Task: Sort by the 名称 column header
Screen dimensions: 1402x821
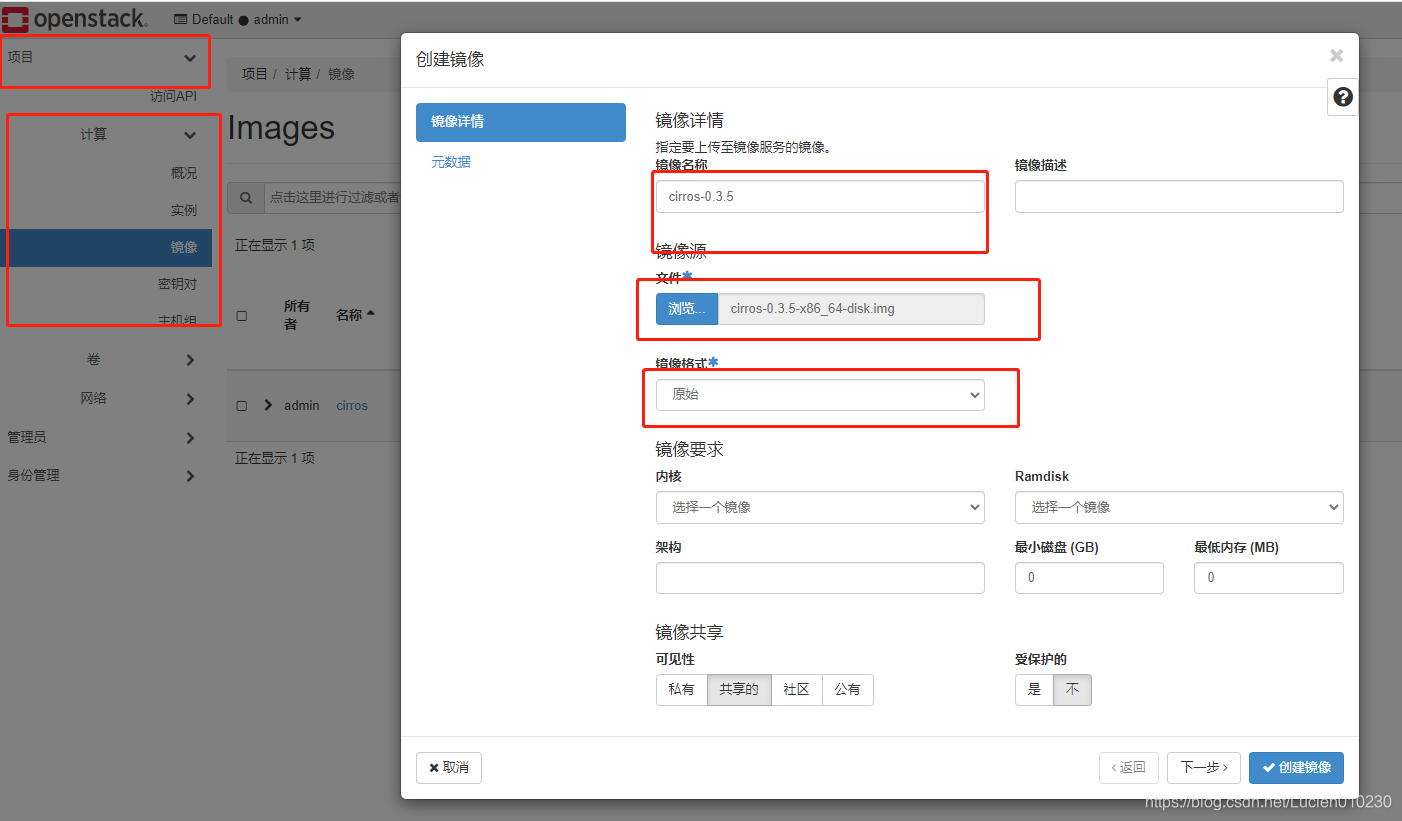Action: [x=355, y=314]
